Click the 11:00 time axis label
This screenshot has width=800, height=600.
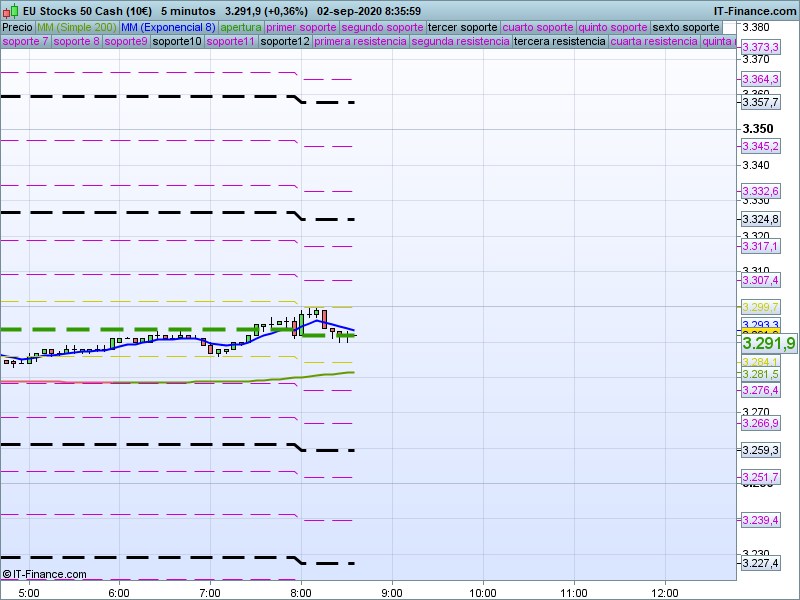point(574,593)
